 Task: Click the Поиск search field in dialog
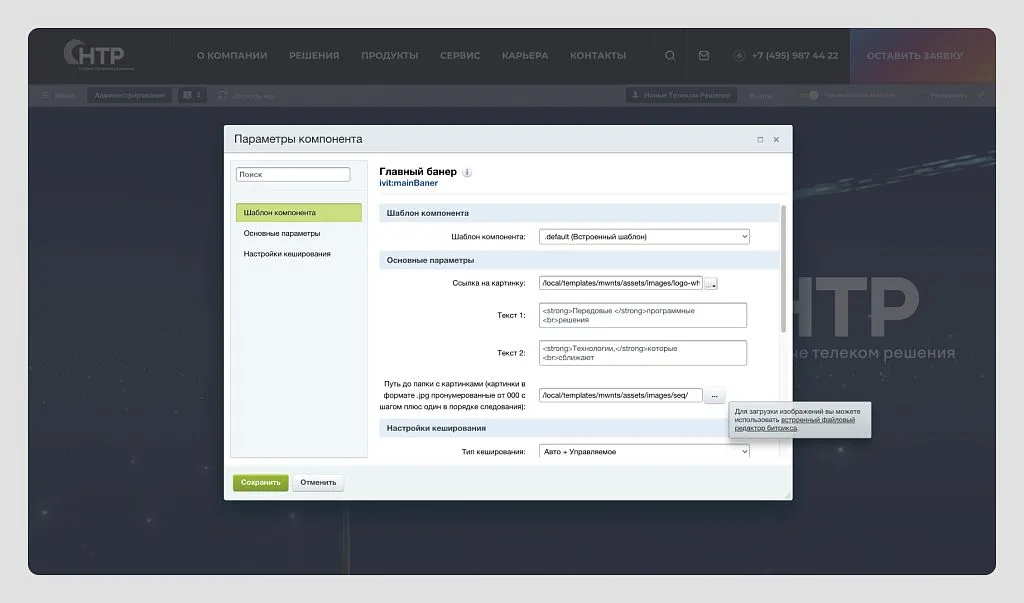293,175
